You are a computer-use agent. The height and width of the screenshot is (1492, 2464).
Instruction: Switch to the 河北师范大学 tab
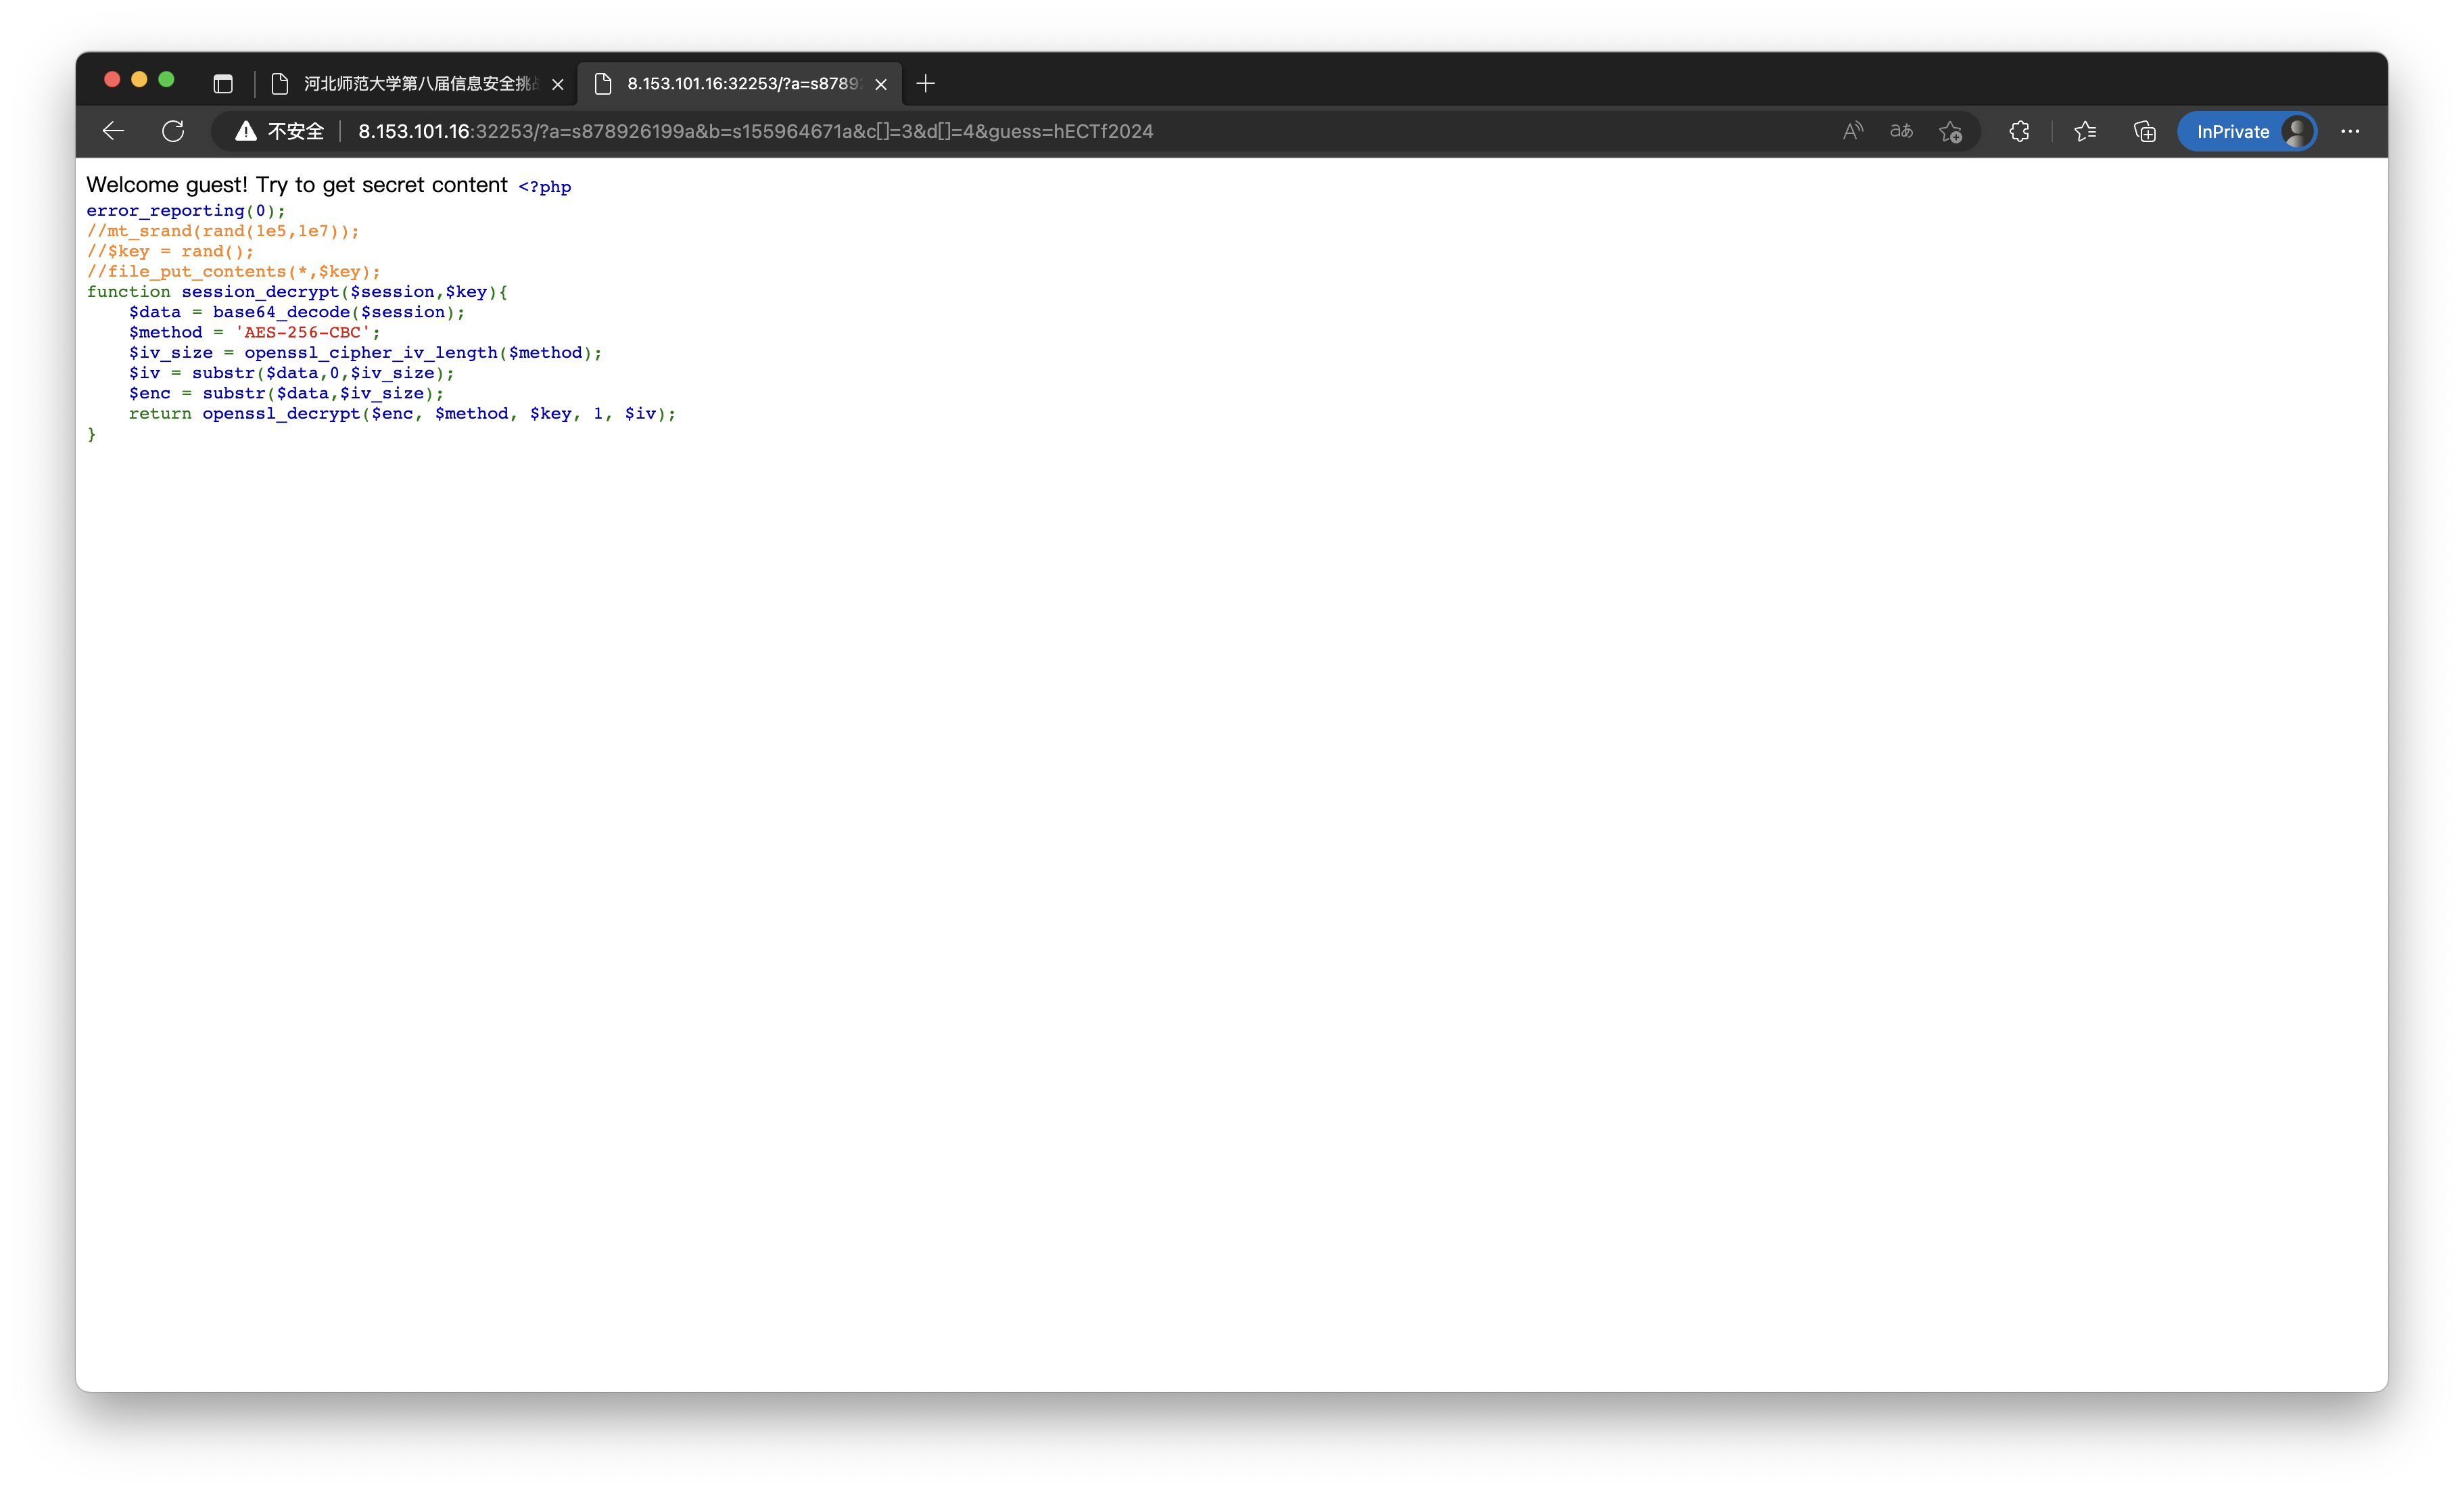click(x=420, y=84)
